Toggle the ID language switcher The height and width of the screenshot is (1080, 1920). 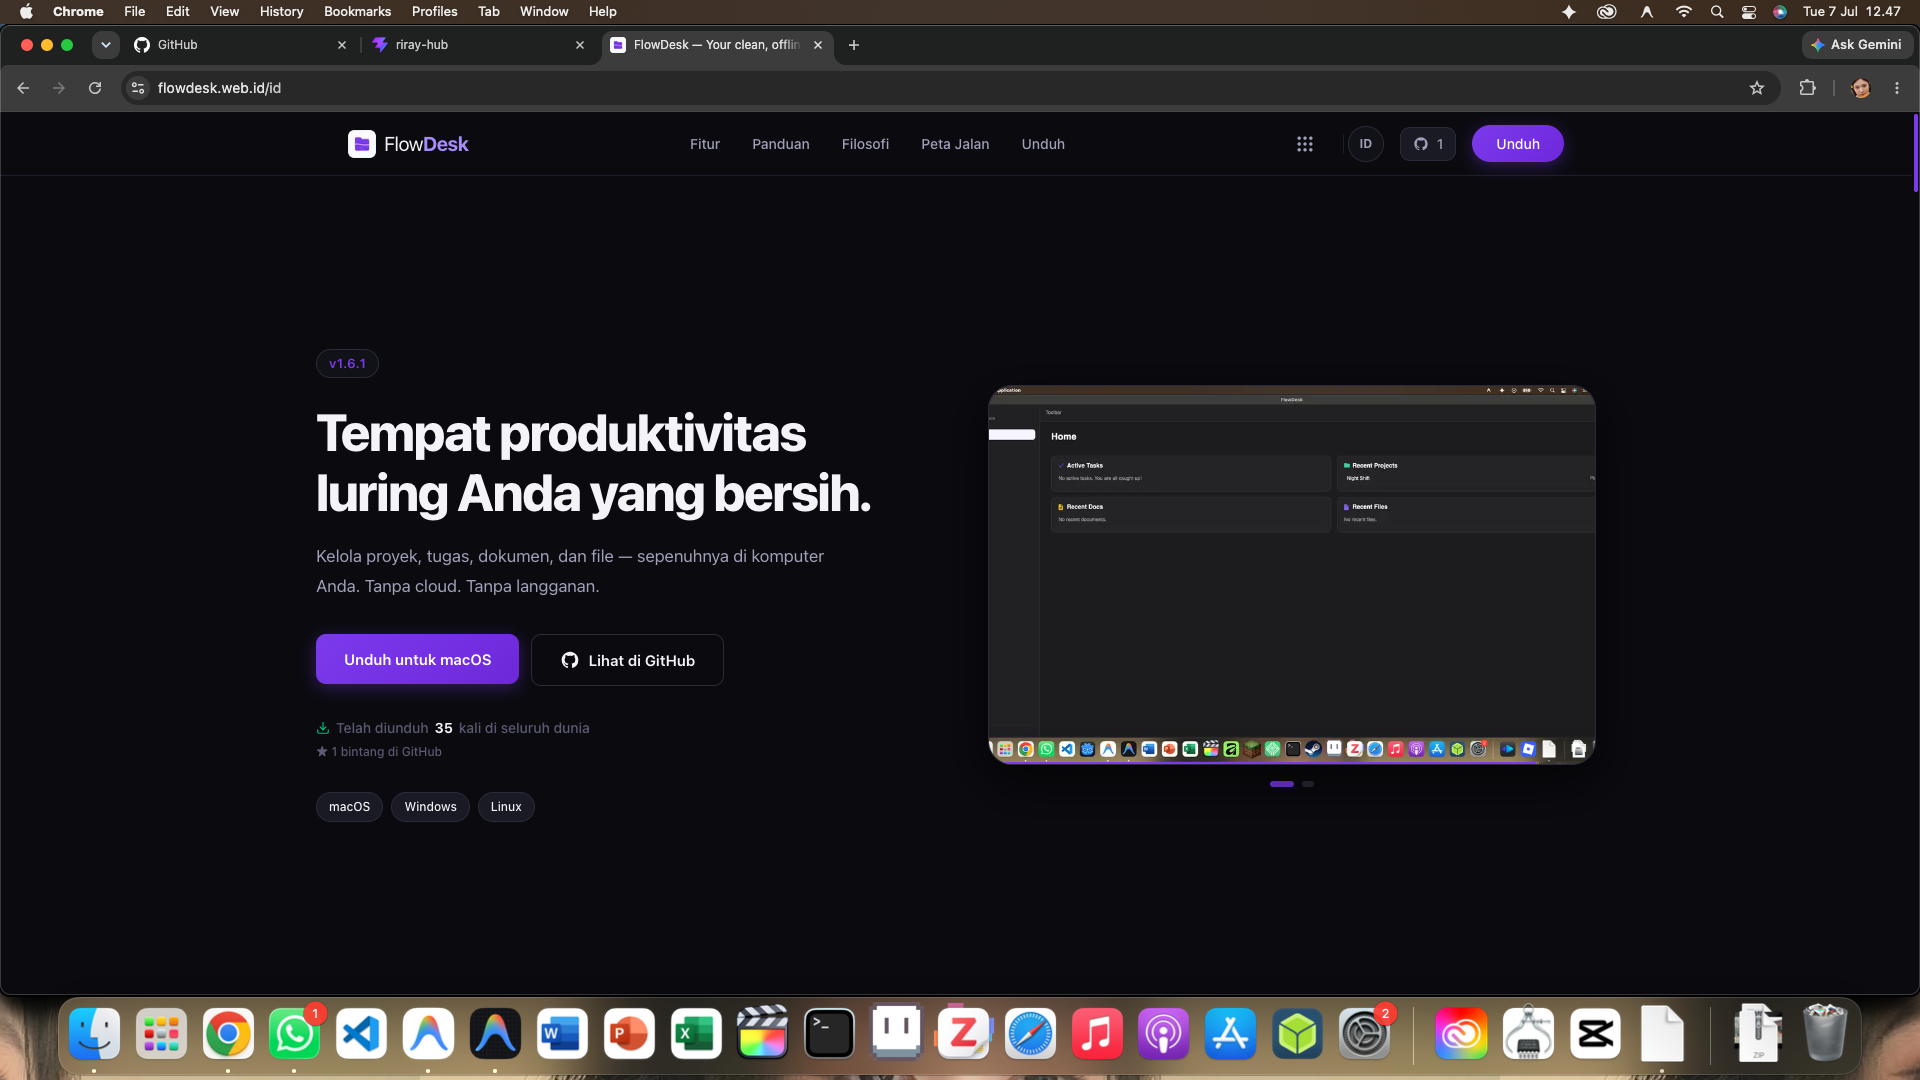1366,144
